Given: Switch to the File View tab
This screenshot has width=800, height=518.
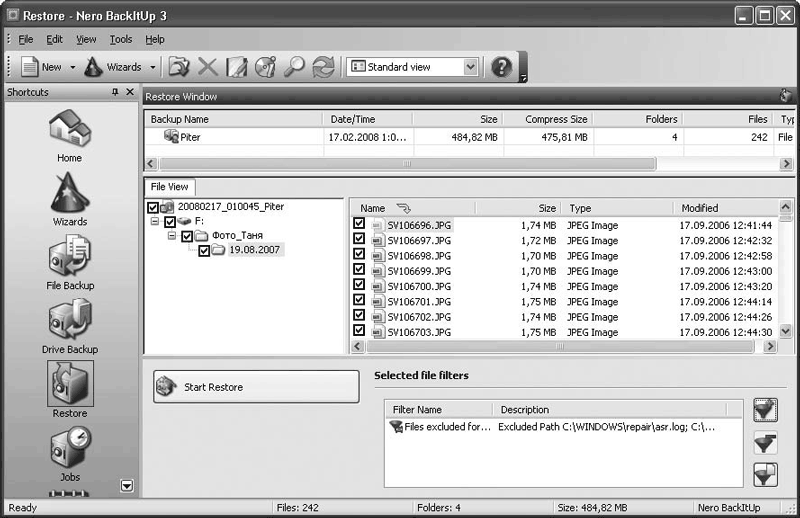Looking at the screenshot, I should tap(169, 187).
